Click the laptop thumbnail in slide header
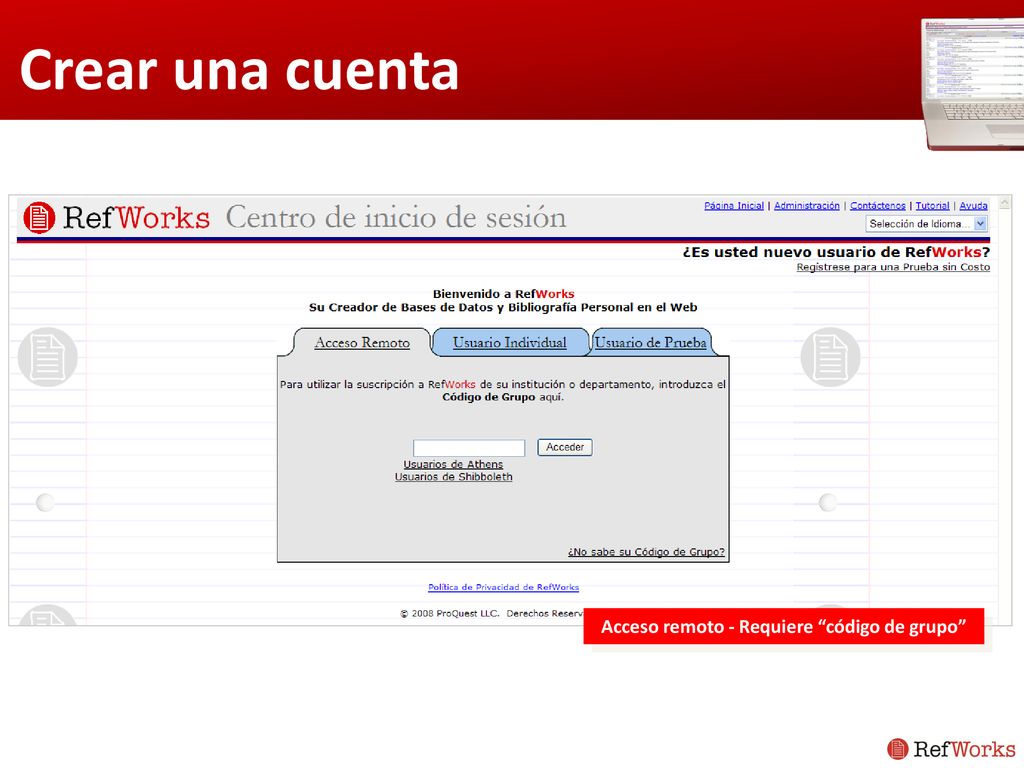 (x=972, y=84)
